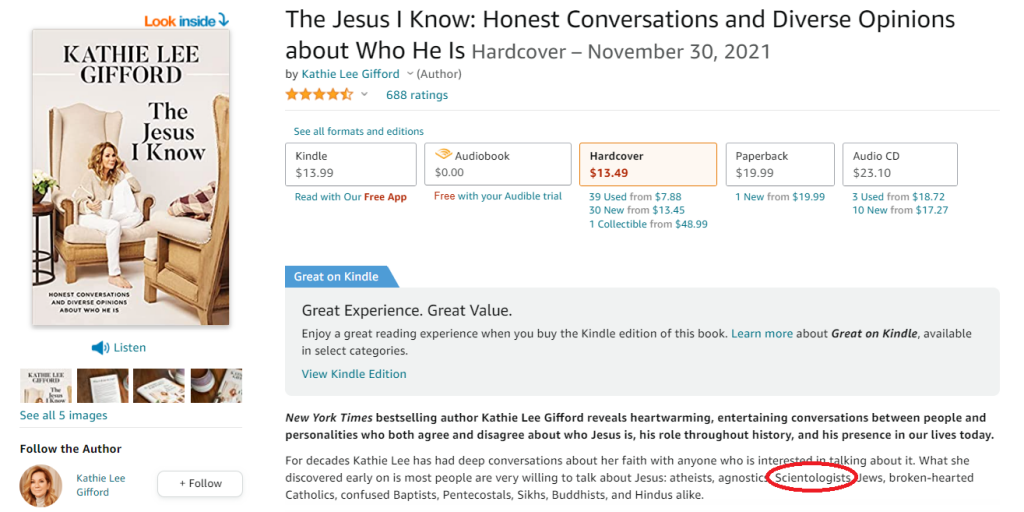Select the Audio CD format option
Image resolution: width=1024 pixels, height=512 pixels.
pos(900,165)
